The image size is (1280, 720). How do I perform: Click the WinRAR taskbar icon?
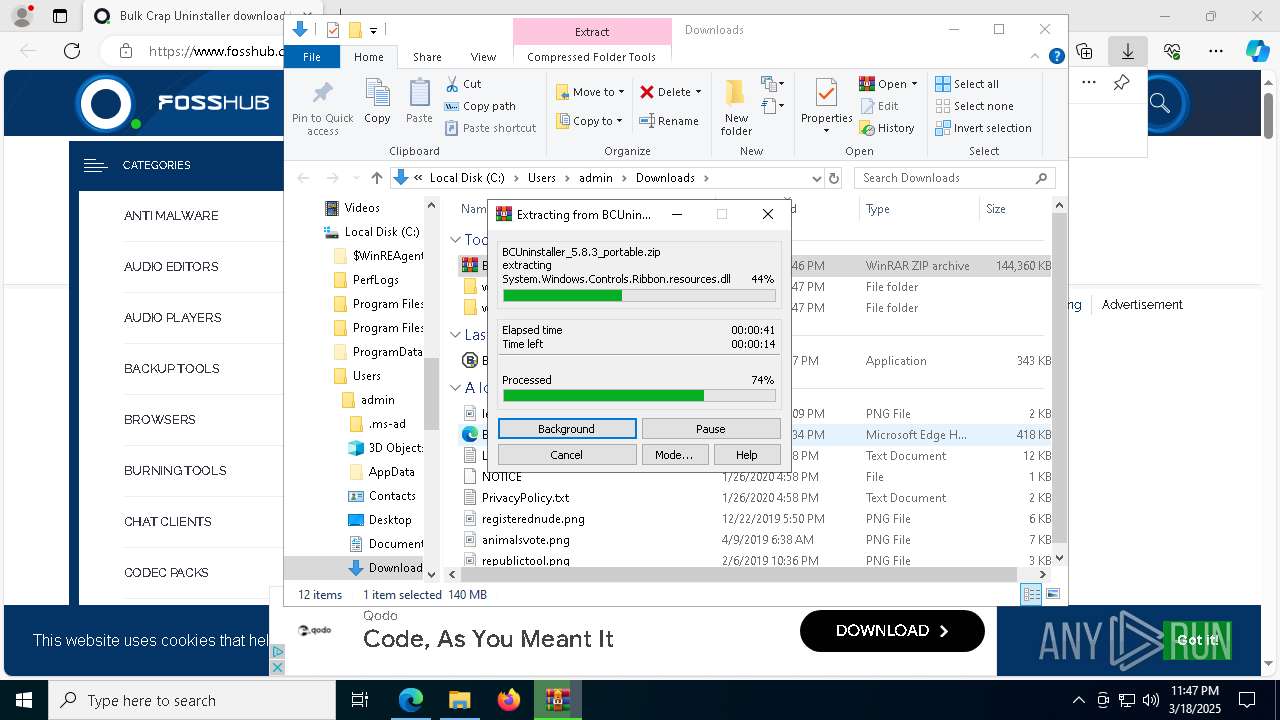(557, 700)
